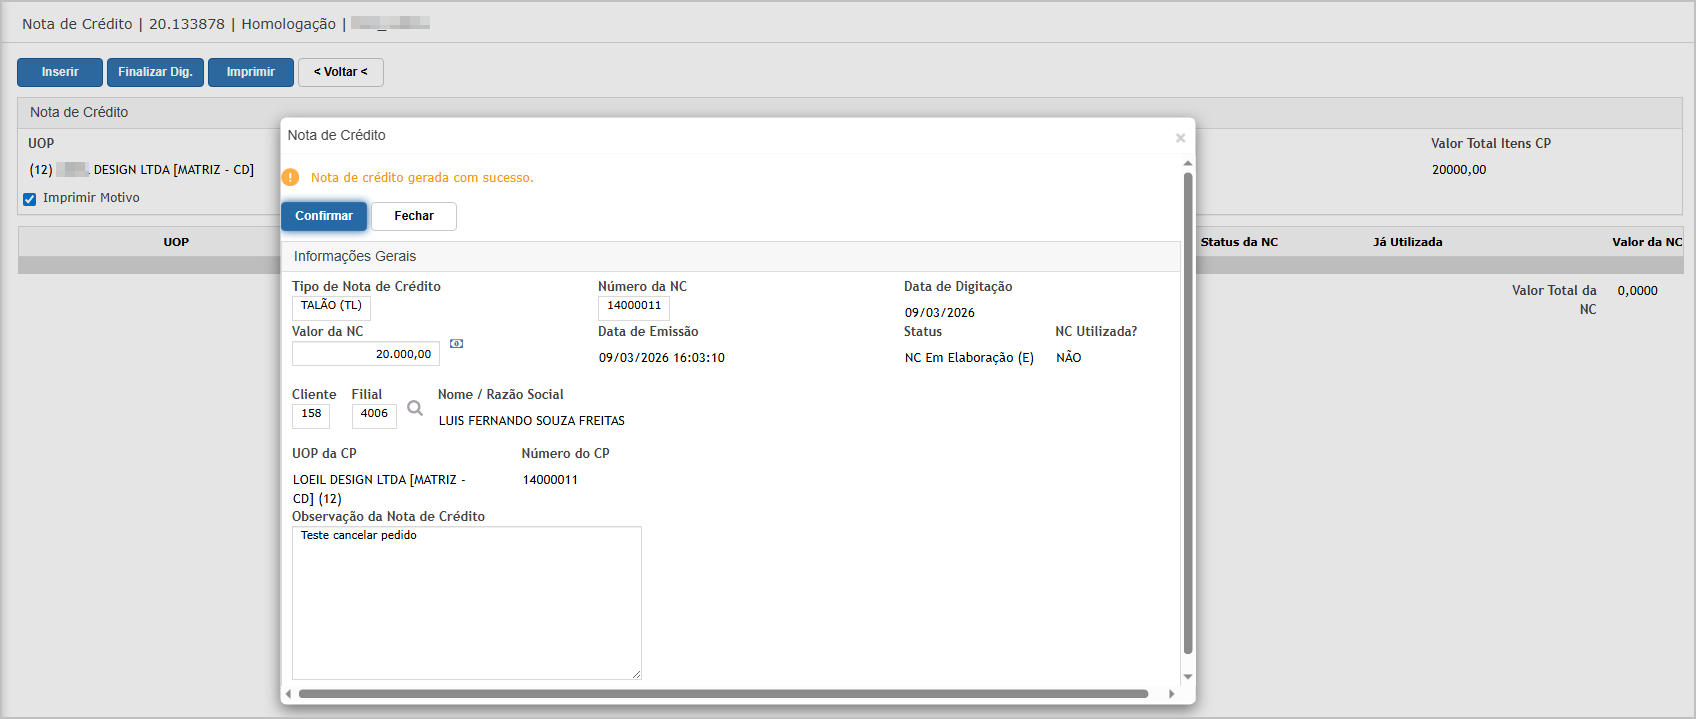Screen dimensions: 1696x719
Task: Click the magnifier icon beside the Filial field
Action: [415, 408]
